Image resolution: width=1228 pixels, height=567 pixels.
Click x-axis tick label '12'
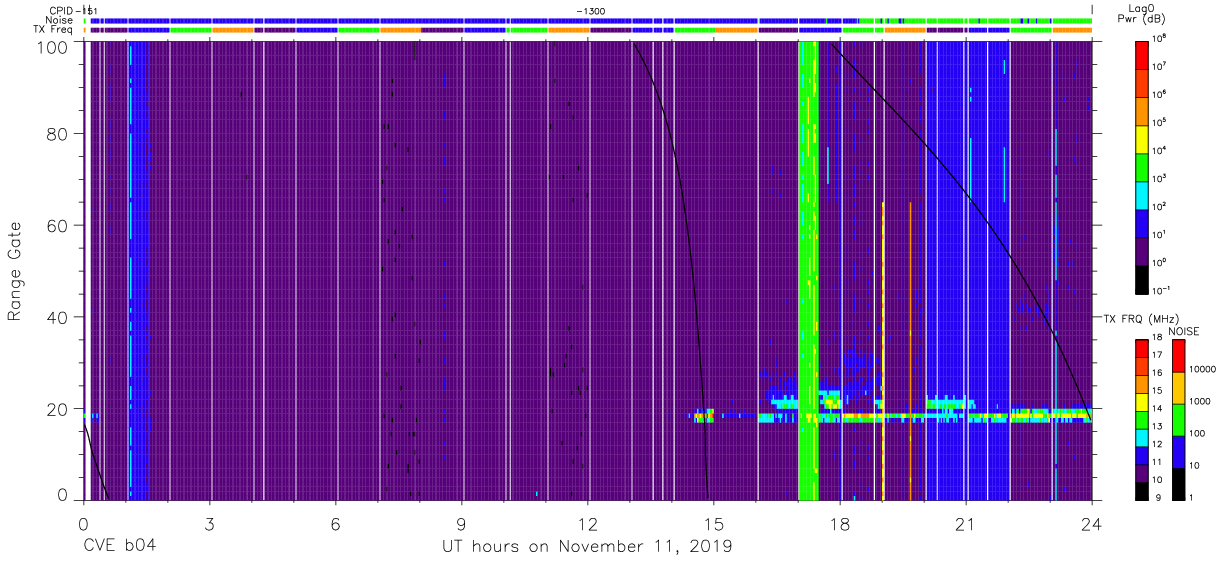click(587, 523)
